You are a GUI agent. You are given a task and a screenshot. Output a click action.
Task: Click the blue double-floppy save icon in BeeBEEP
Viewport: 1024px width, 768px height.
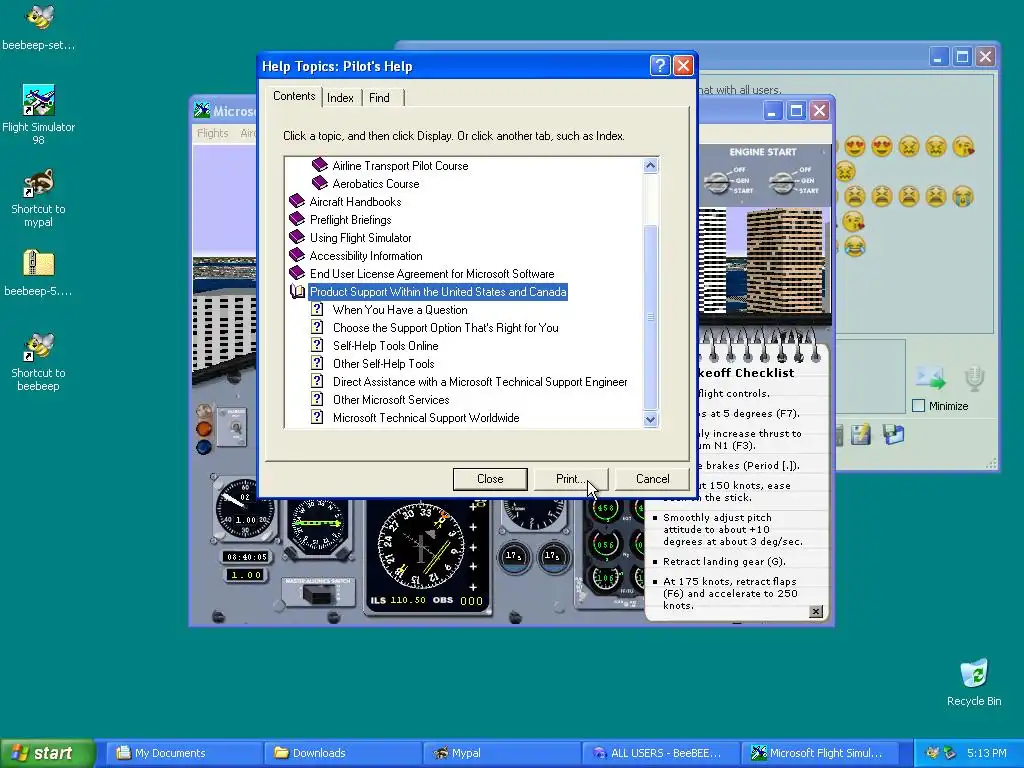click(893, 434)
